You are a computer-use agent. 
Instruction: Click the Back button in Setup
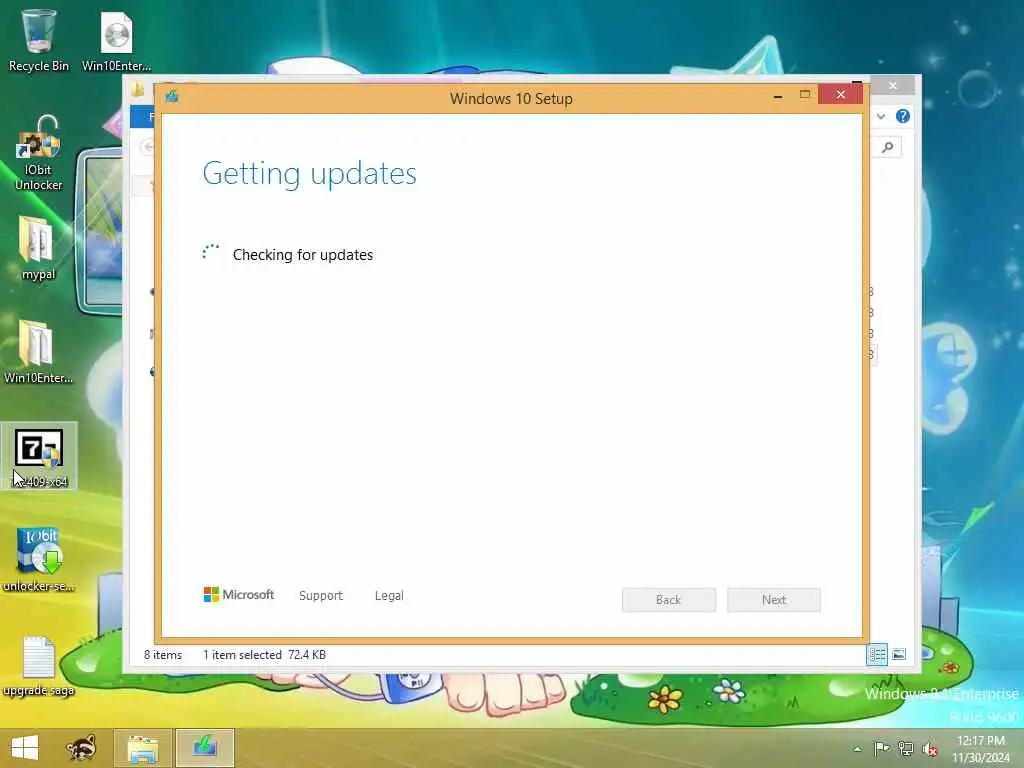pyautogui.click(x=669, y=600)
